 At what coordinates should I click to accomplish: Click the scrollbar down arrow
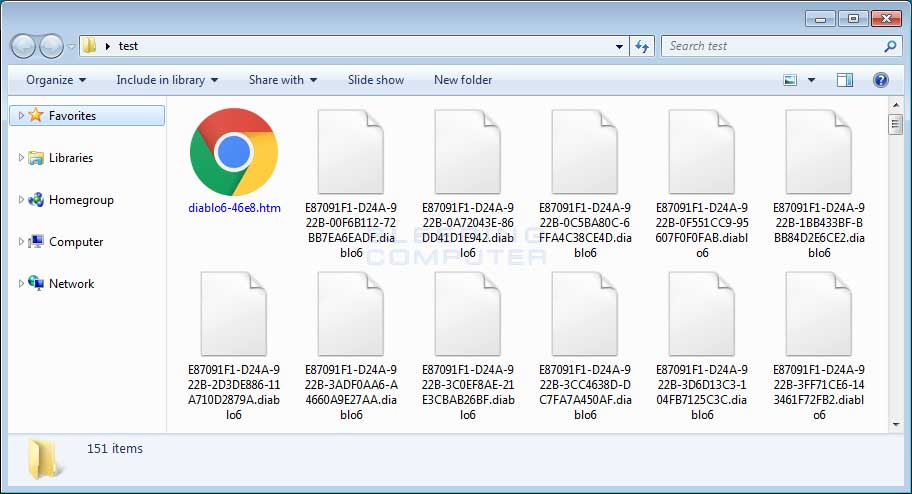click(x=896, y=425)
